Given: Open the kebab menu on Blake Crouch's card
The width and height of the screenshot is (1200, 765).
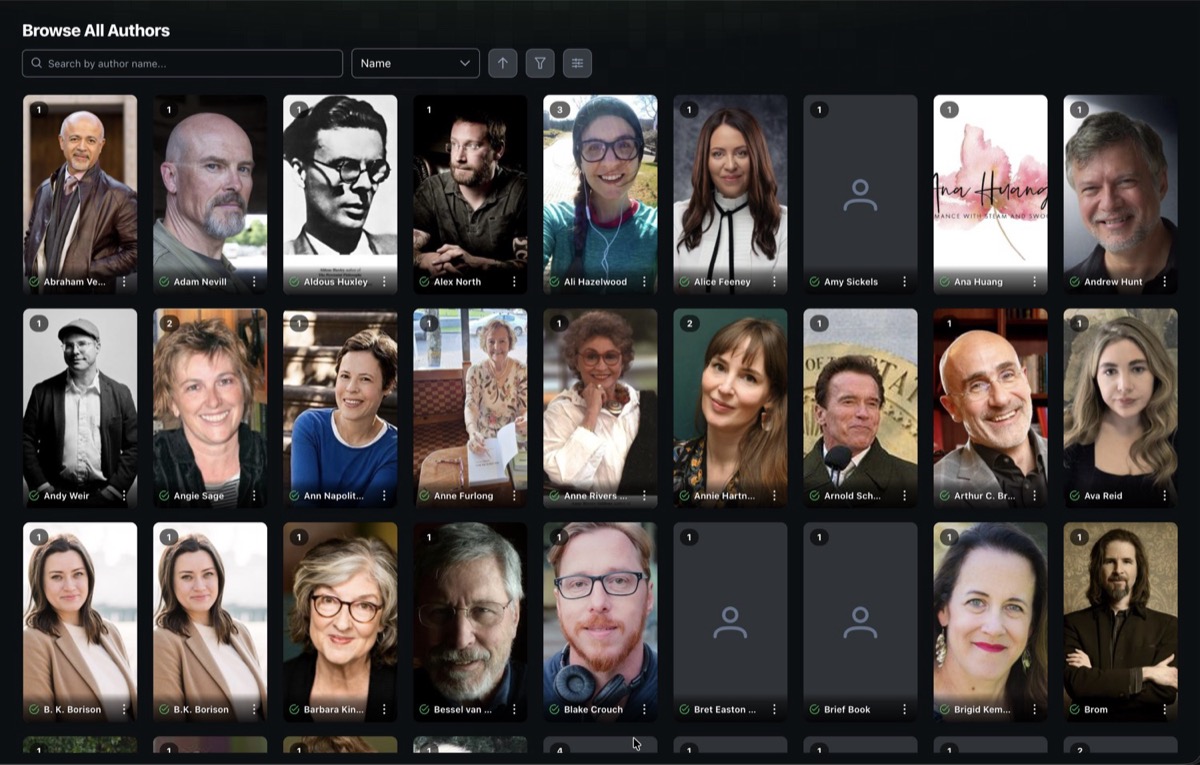Looking at the screenshot, I should point(644,709).
